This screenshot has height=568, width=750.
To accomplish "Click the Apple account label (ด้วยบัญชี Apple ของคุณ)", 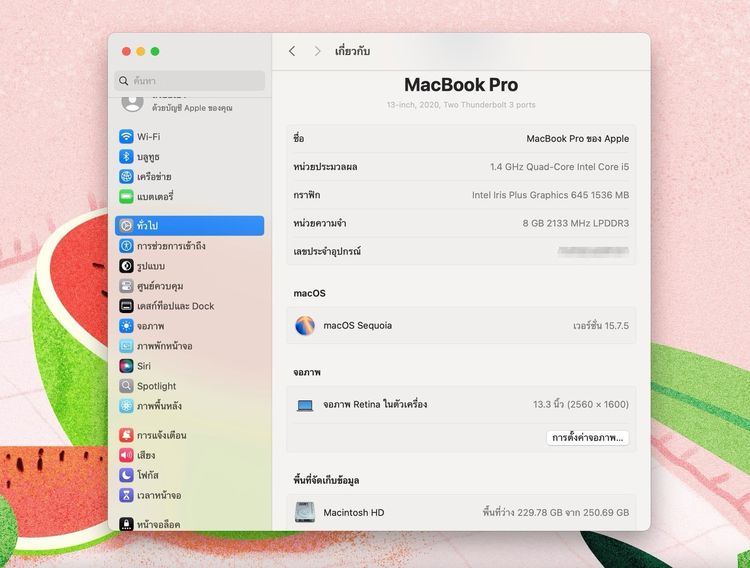I will pyautogui.click(x=192, y=108).
